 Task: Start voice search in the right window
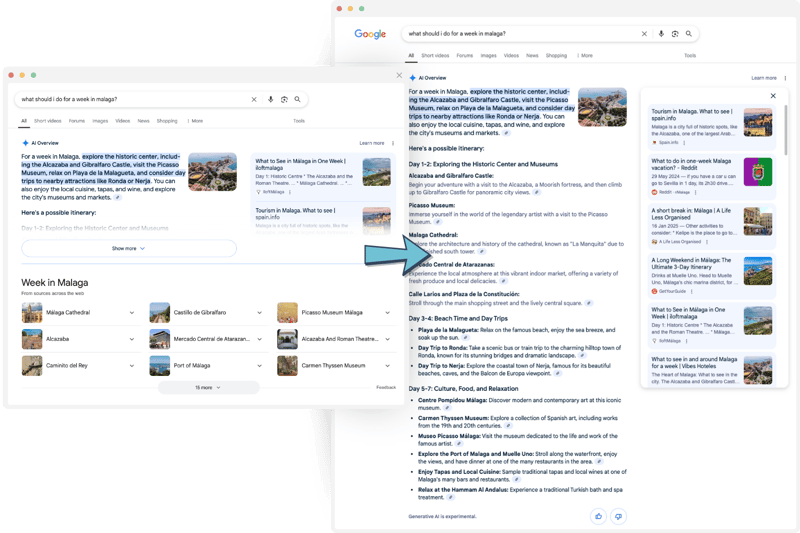click(661, 34)
